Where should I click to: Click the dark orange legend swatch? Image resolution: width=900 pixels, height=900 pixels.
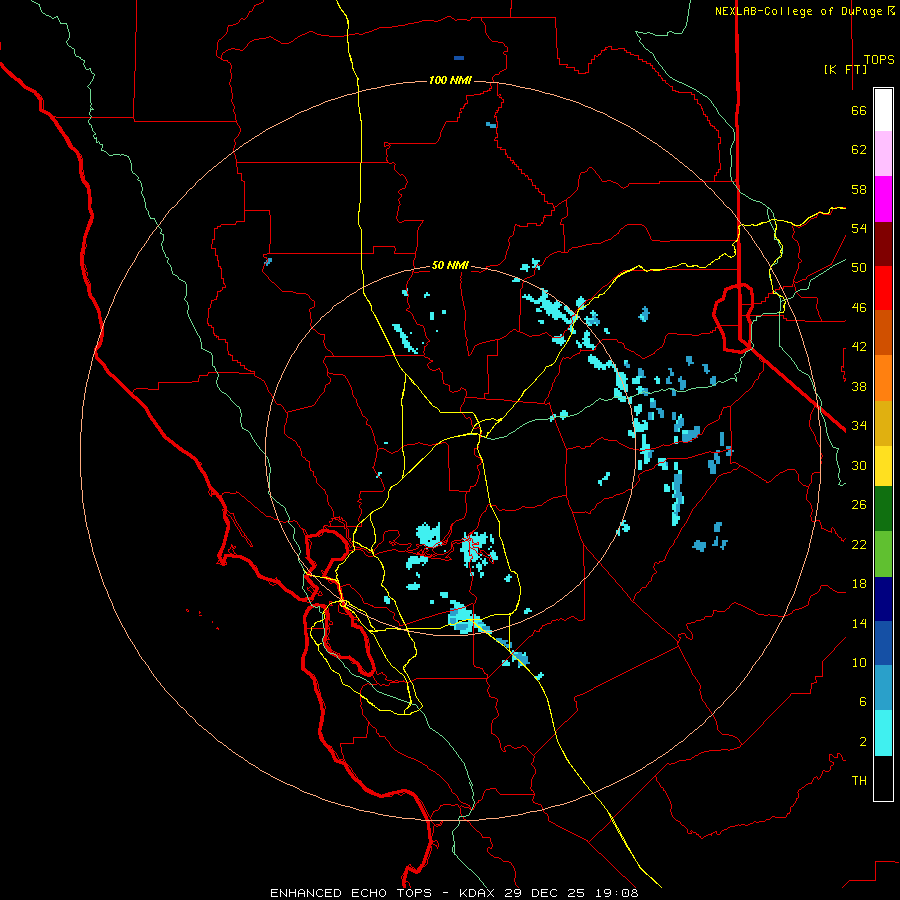[883, 332]
